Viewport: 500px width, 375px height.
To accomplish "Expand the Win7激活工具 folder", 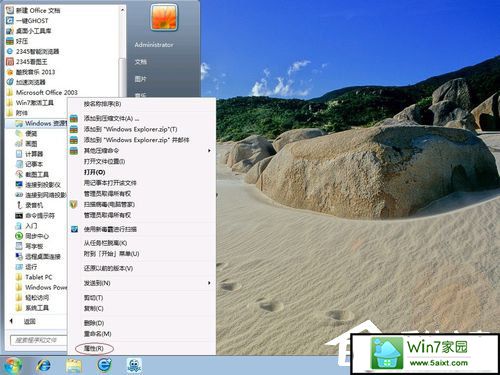I will click(30, 103).
